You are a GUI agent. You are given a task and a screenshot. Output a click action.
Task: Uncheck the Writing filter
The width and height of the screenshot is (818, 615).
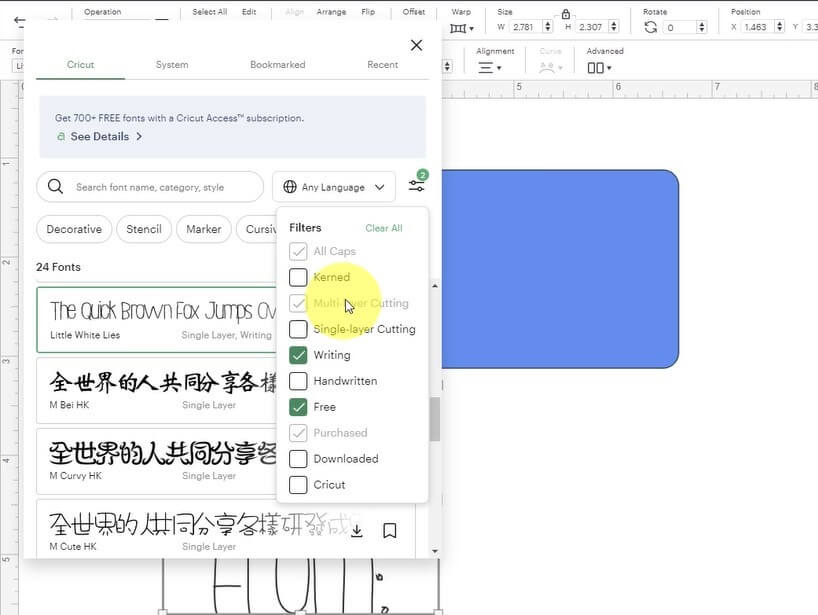(298, 355)
